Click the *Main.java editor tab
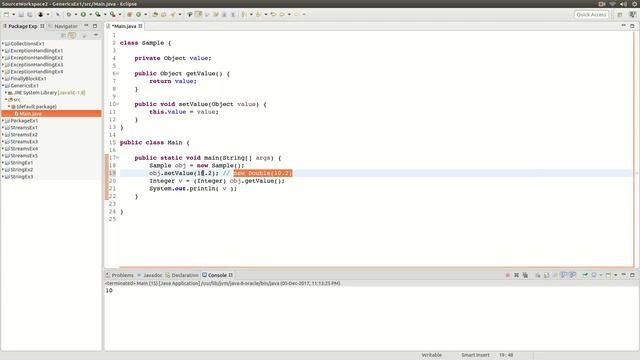640x360 pixels. click(124, 26)
